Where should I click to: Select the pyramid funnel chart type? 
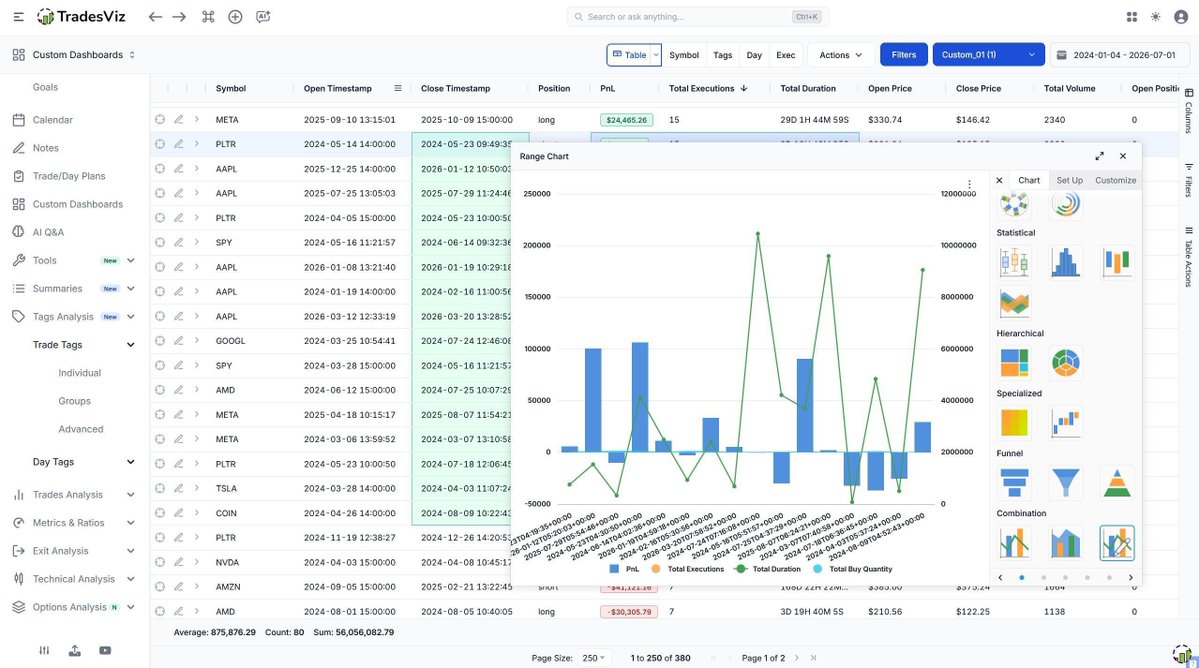pos(1117,483)
